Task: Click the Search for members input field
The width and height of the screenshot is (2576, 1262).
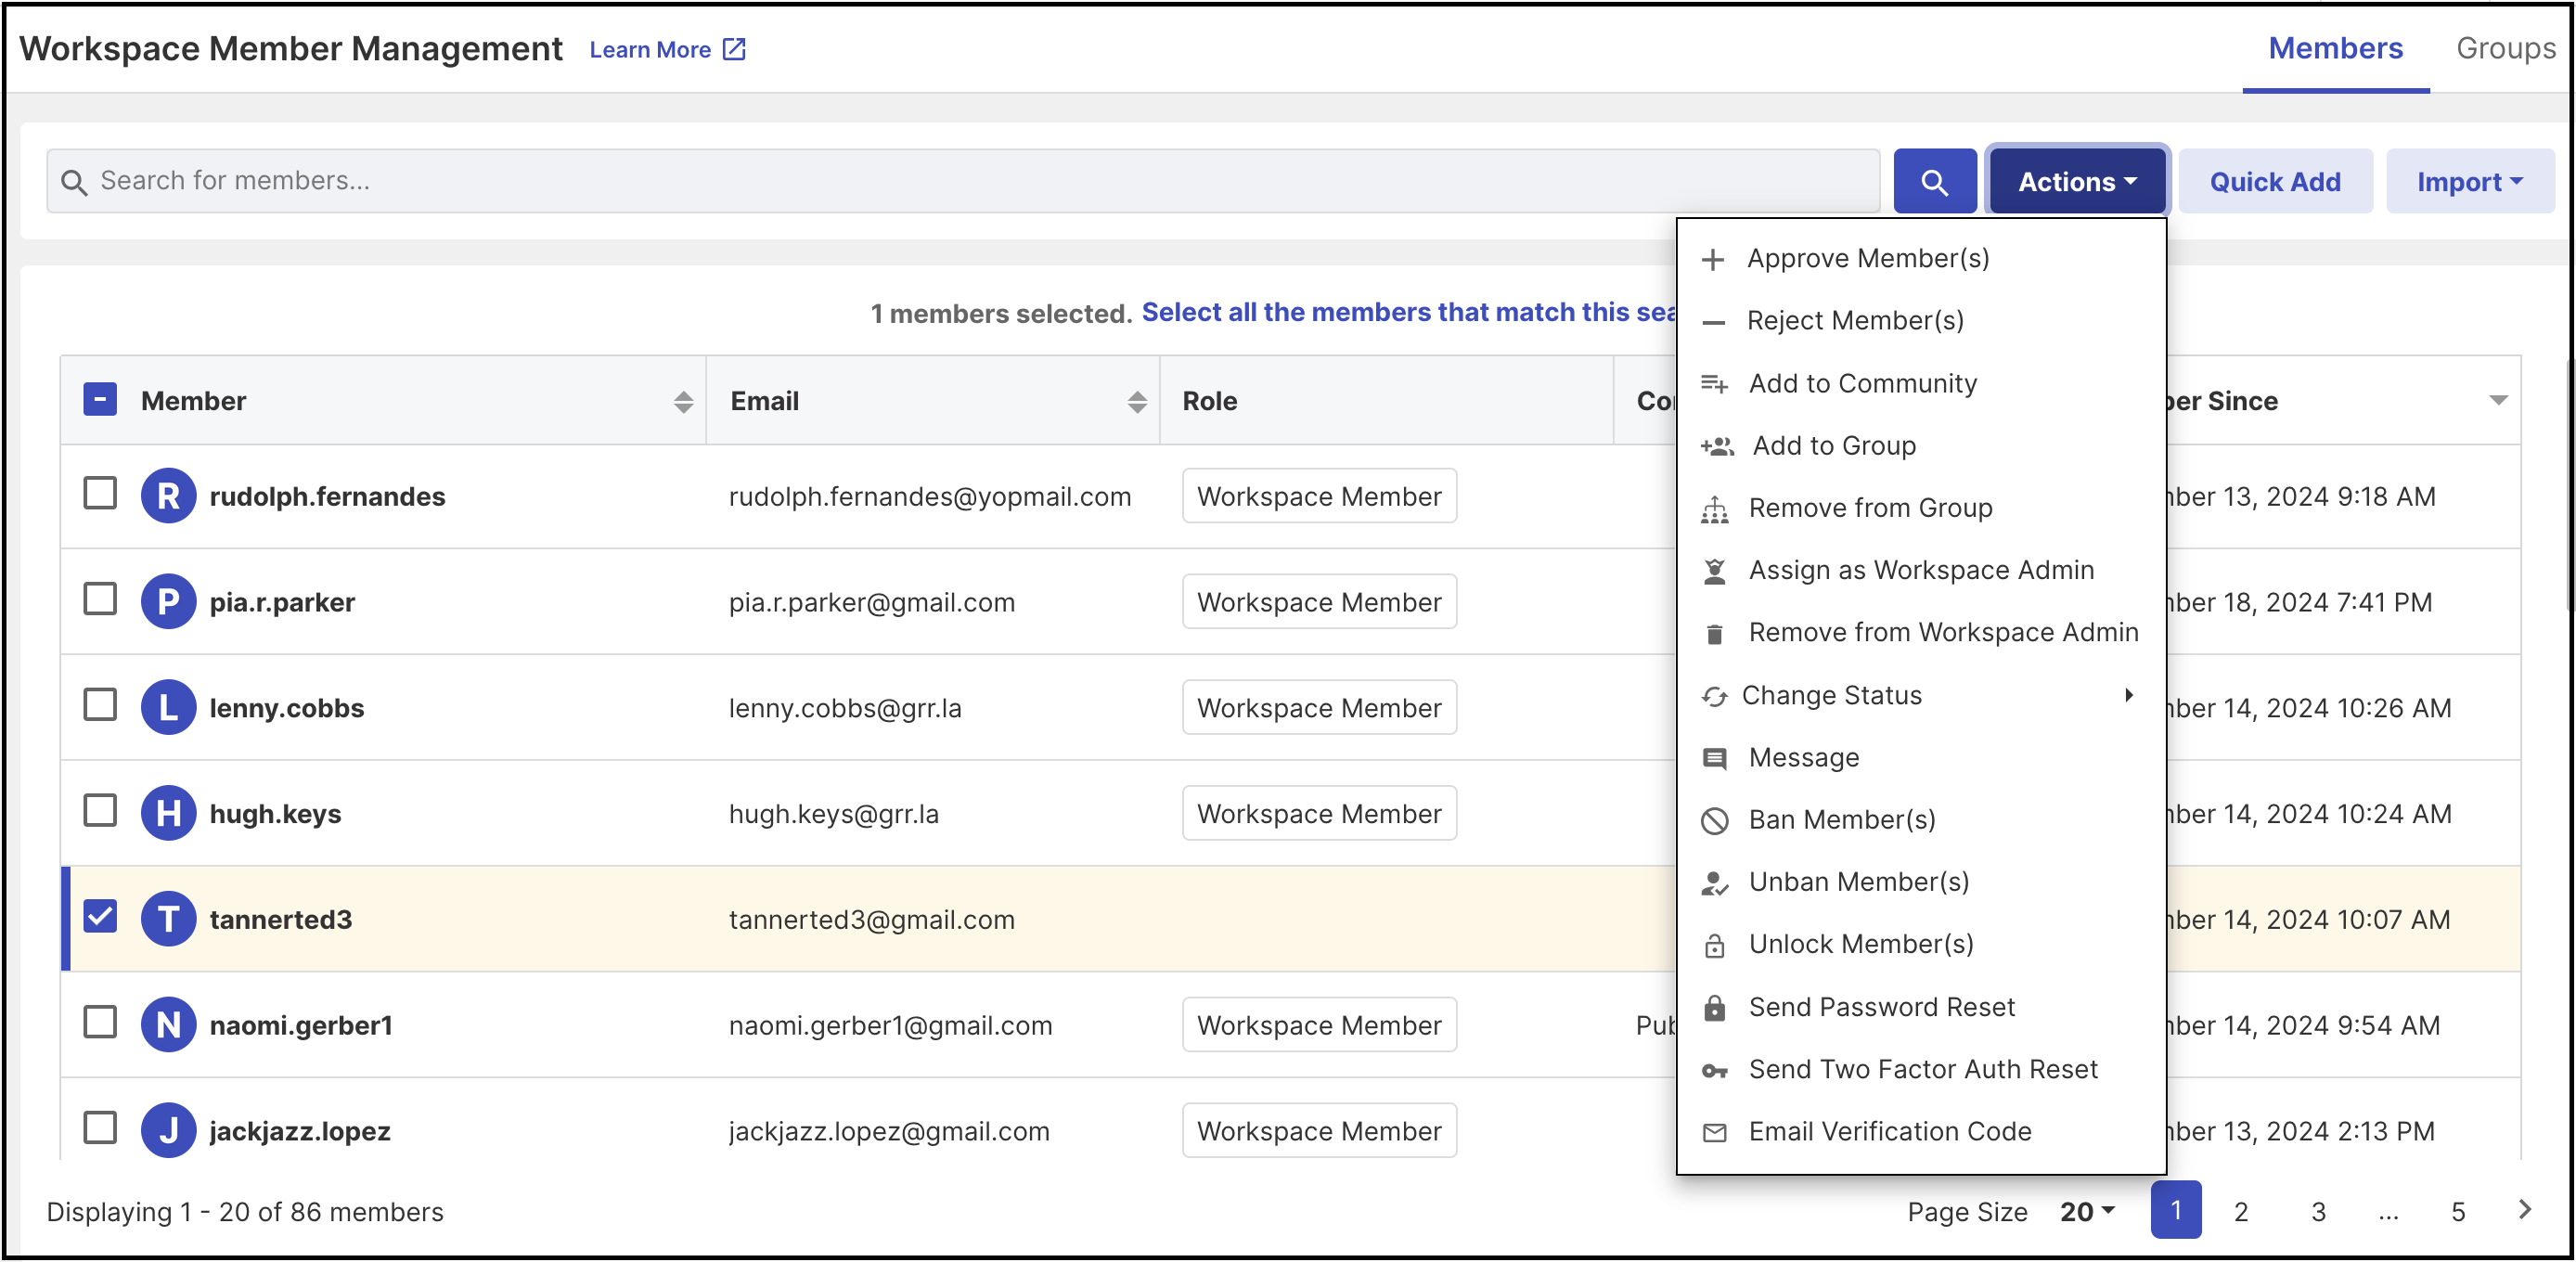Action: 963,181
